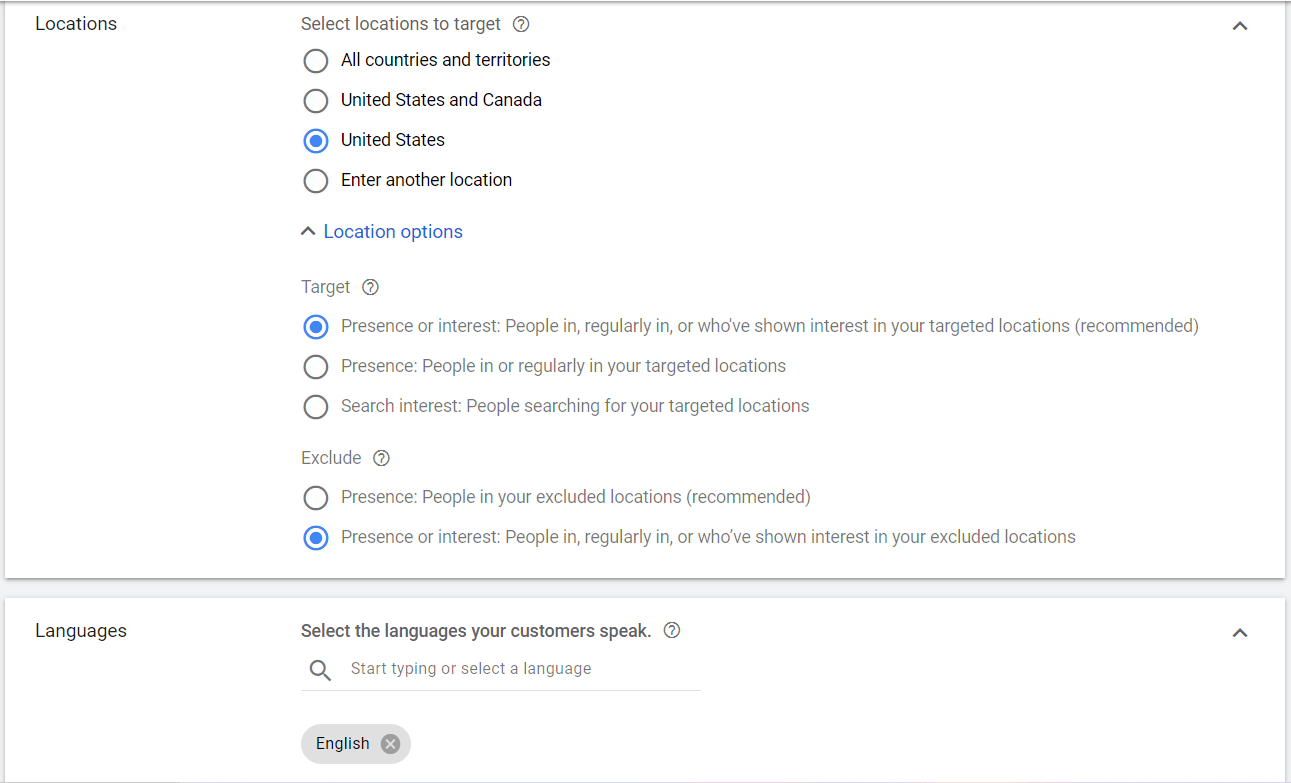The image size is (1291, 783).
Task: Open the help tooltip for location targeting
Action: pos(521,24)
